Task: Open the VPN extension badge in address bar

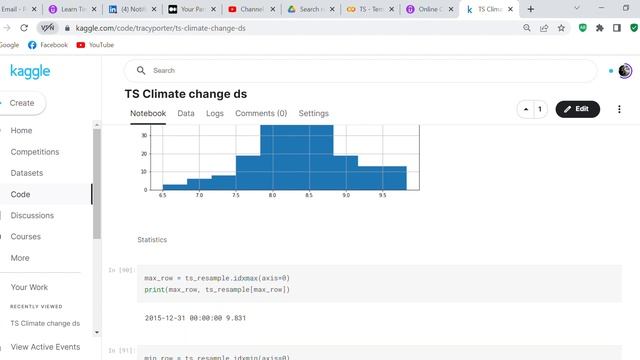Action: tap(47, 28)
